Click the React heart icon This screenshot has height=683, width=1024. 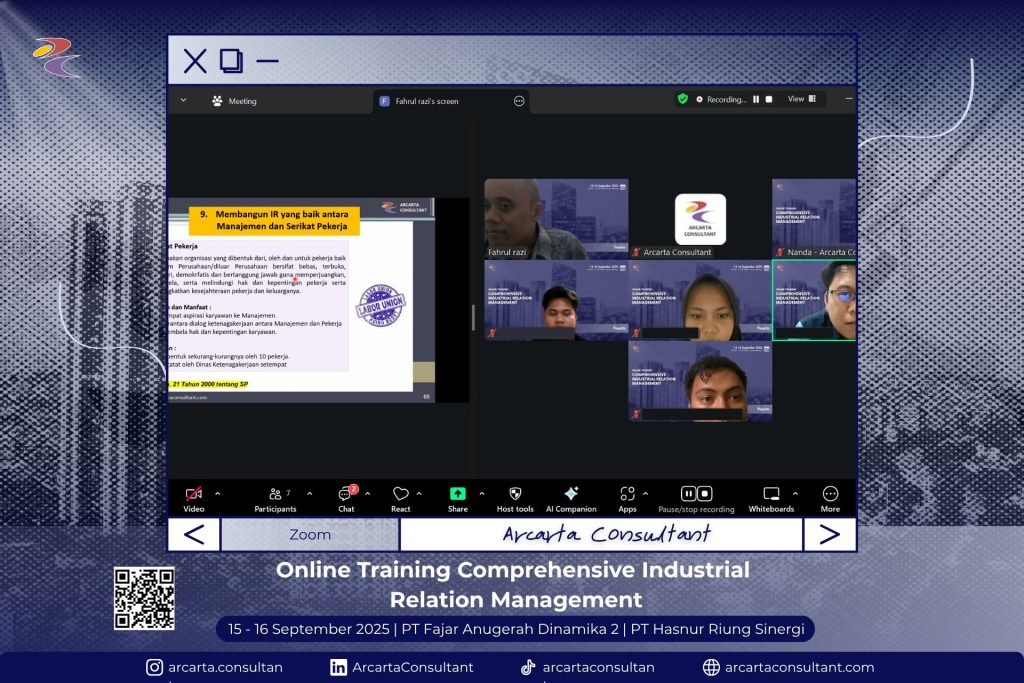click(x=400, y=494)
